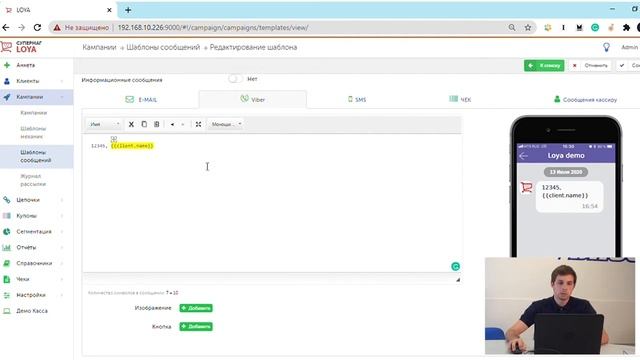This screenshot has height=360, width=640.
Task: Click the Сегментация pie chart icon
Action: pos(7,231)
